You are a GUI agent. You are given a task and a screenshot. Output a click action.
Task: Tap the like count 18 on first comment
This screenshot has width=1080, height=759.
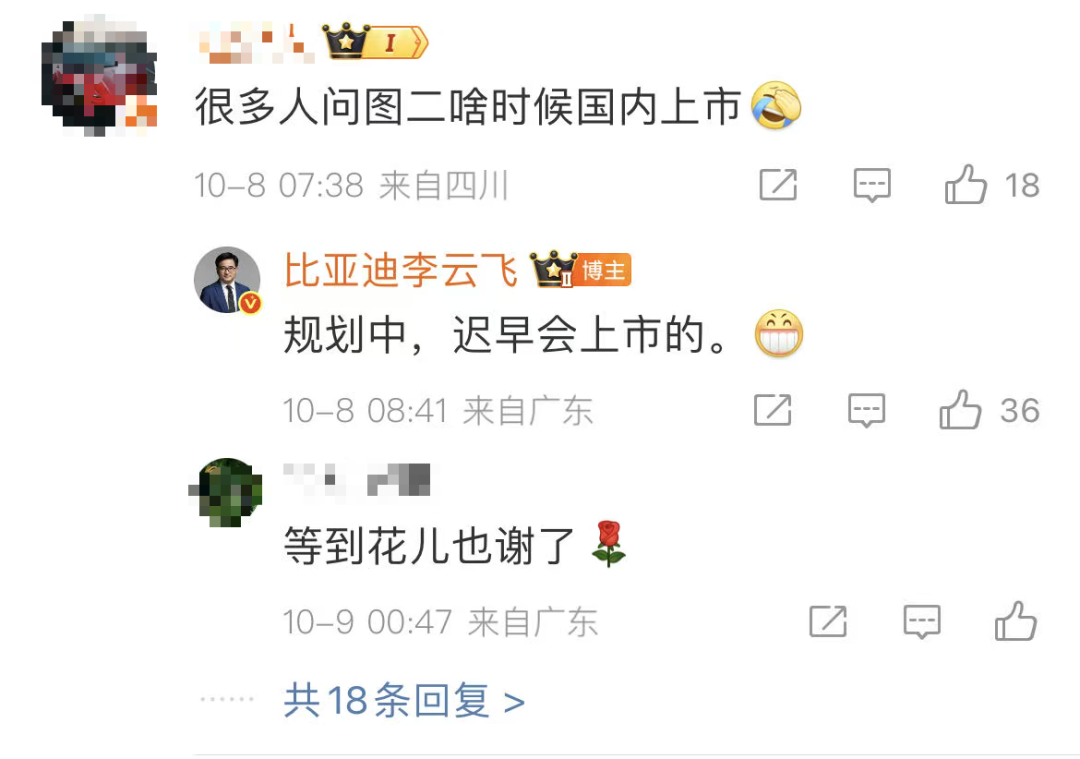pos(1022,185)
